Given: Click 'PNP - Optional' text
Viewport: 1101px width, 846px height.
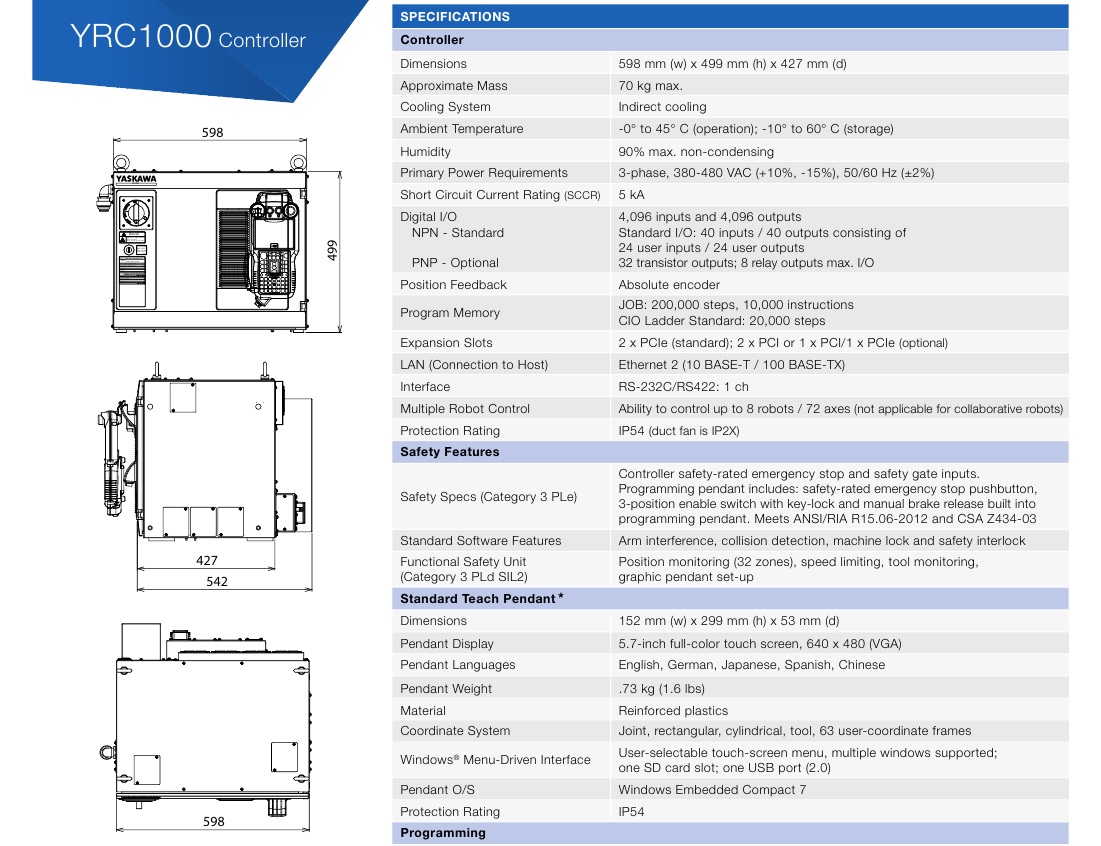Looking at the screenshot, I should pyautogui.click(x=455, y=263).
